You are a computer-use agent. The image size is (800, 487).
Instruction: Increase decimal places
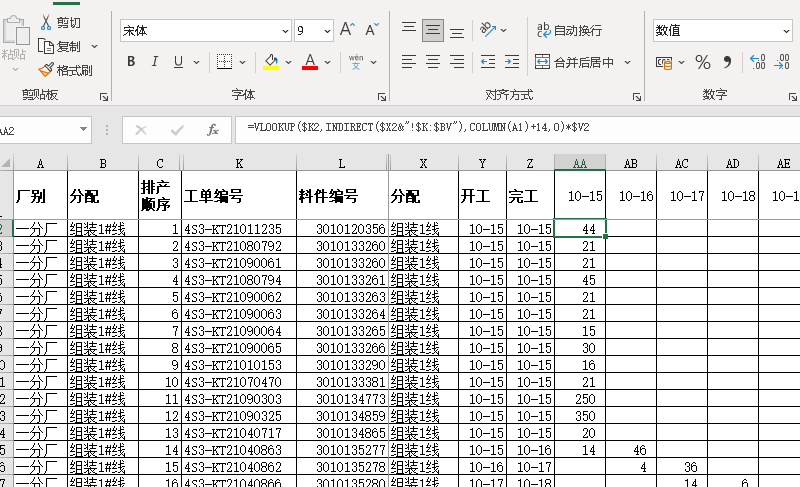click(758, 62)
